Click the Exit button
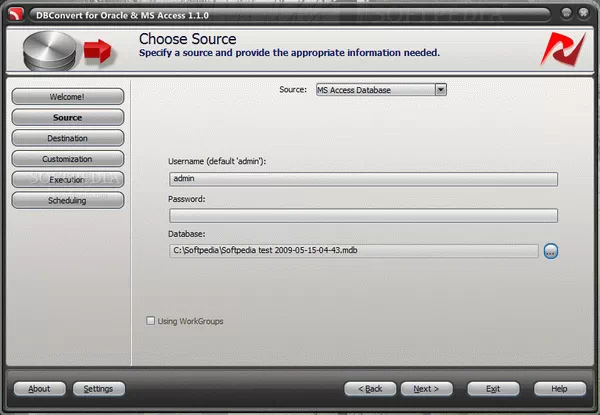Screen dimensions: 600x415 tap(493, 389)
